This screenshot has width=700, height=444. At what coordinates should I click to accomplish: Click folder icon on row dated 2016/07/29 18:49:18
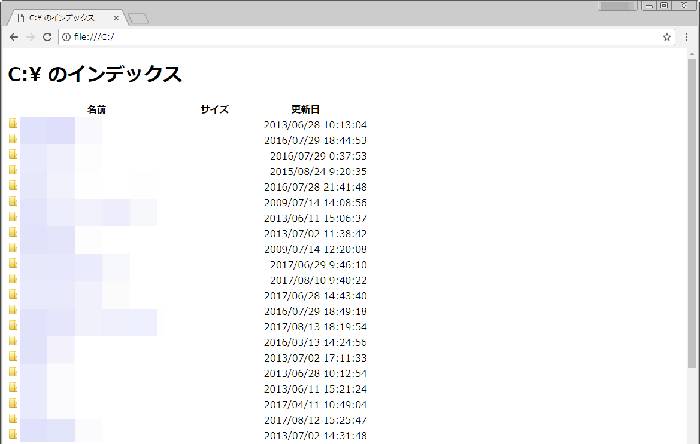coord(13,310)
